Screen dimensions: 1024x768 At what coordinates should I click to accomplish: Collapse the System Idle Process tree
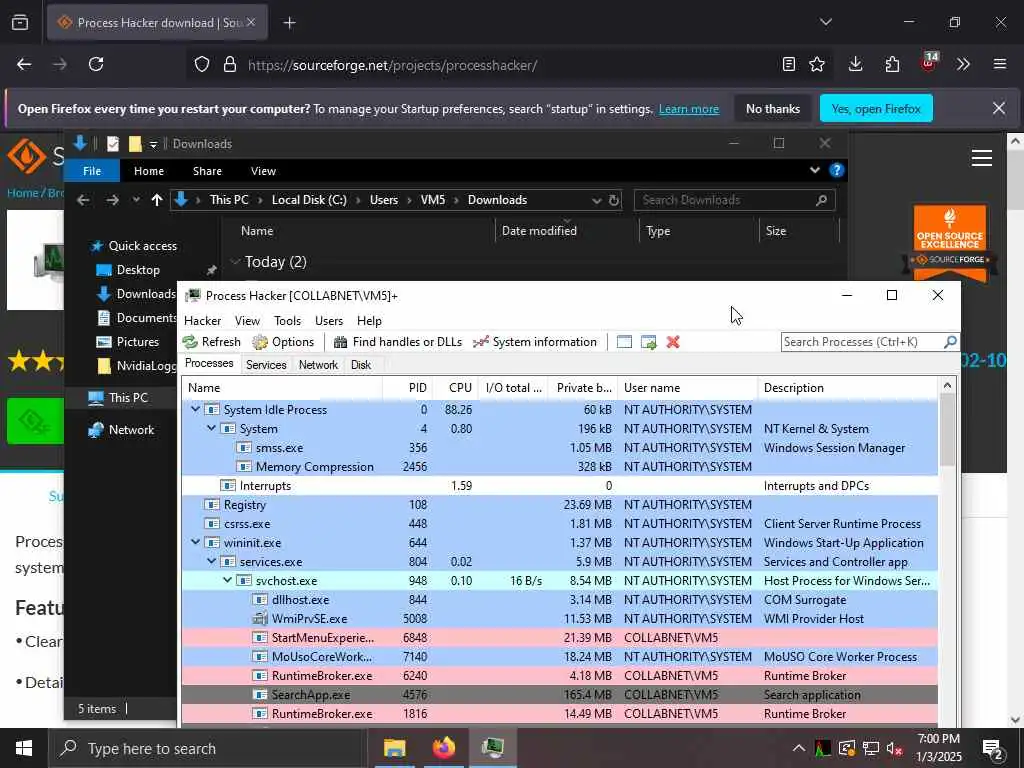click(195, 409)
